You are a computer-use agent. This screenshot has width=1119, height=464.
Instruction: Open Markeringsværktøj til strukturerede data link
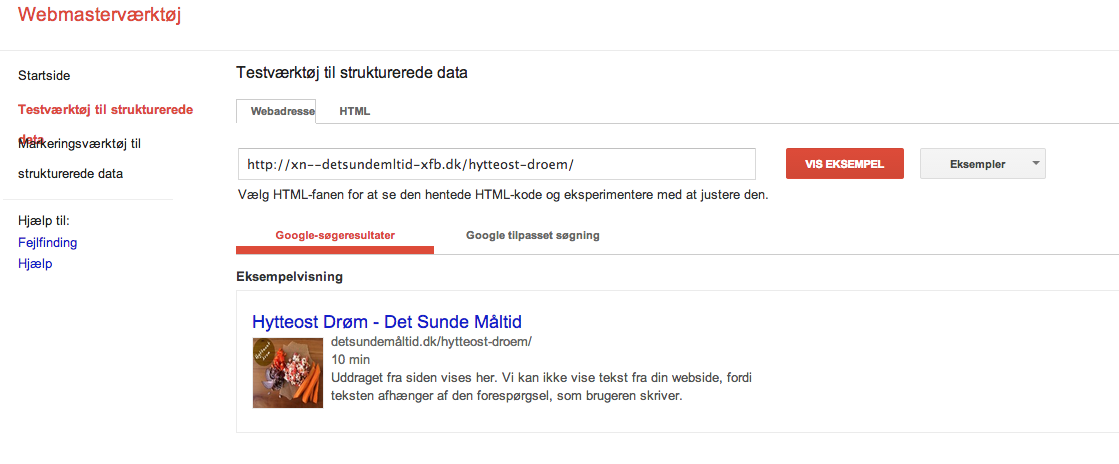[79, 158]
